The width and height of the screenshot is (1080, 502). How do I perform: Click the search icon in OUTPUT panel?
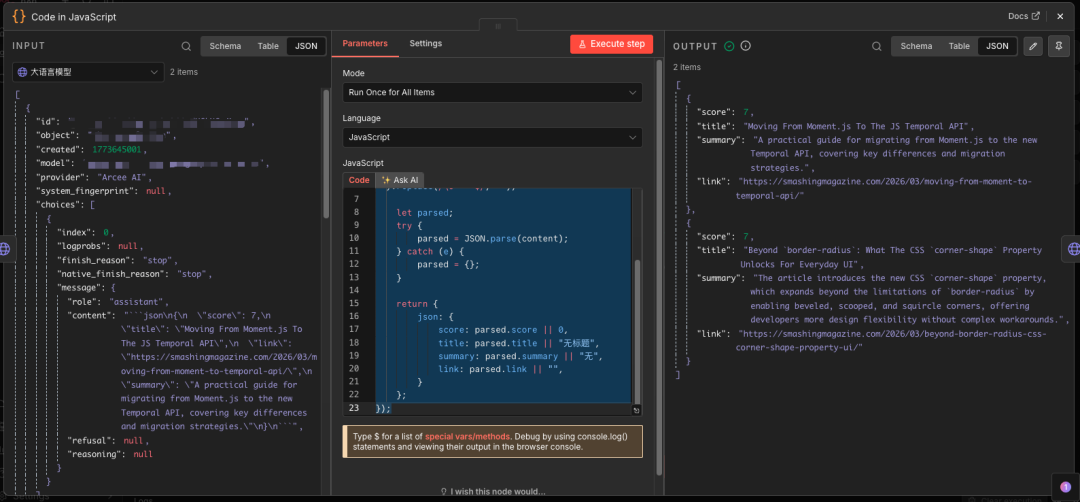click(876, 46)
